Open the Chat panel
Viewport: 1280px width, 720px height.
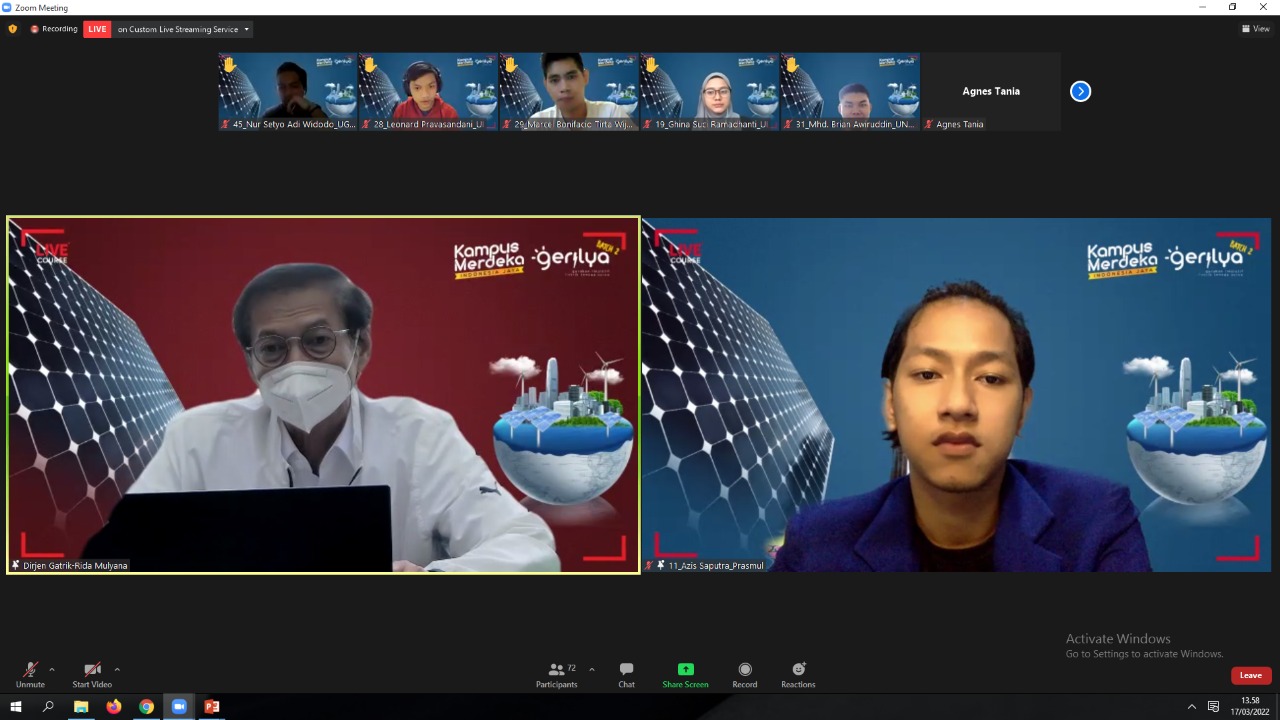pyautogui.click(x=626, y=673)
